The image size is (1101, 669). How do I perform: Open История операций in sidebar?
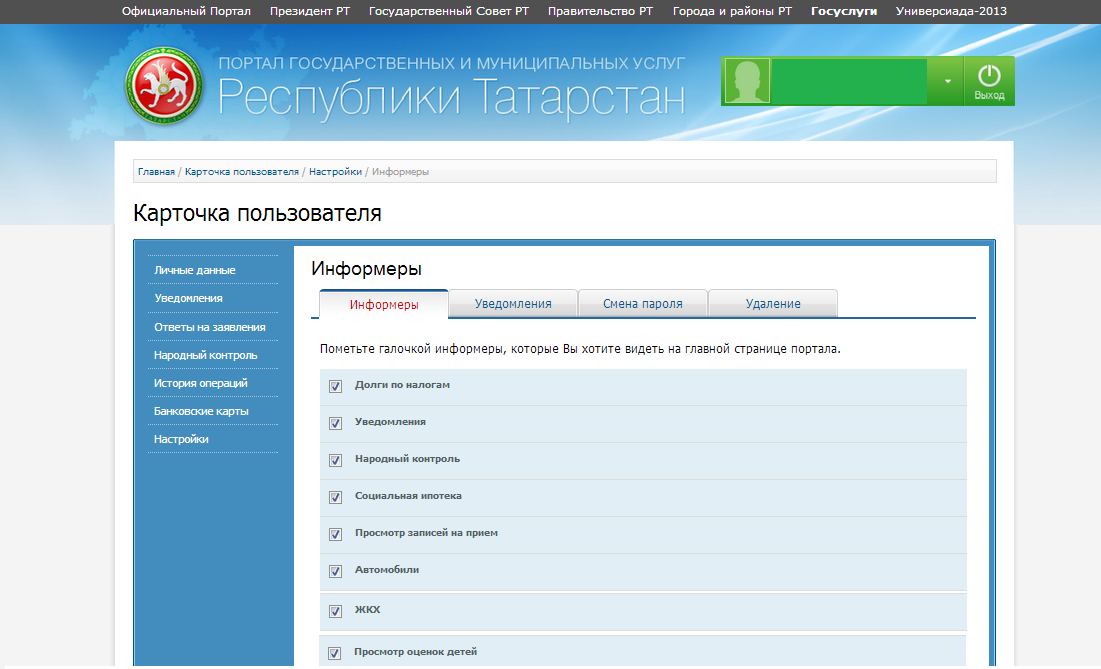point(200,383)
